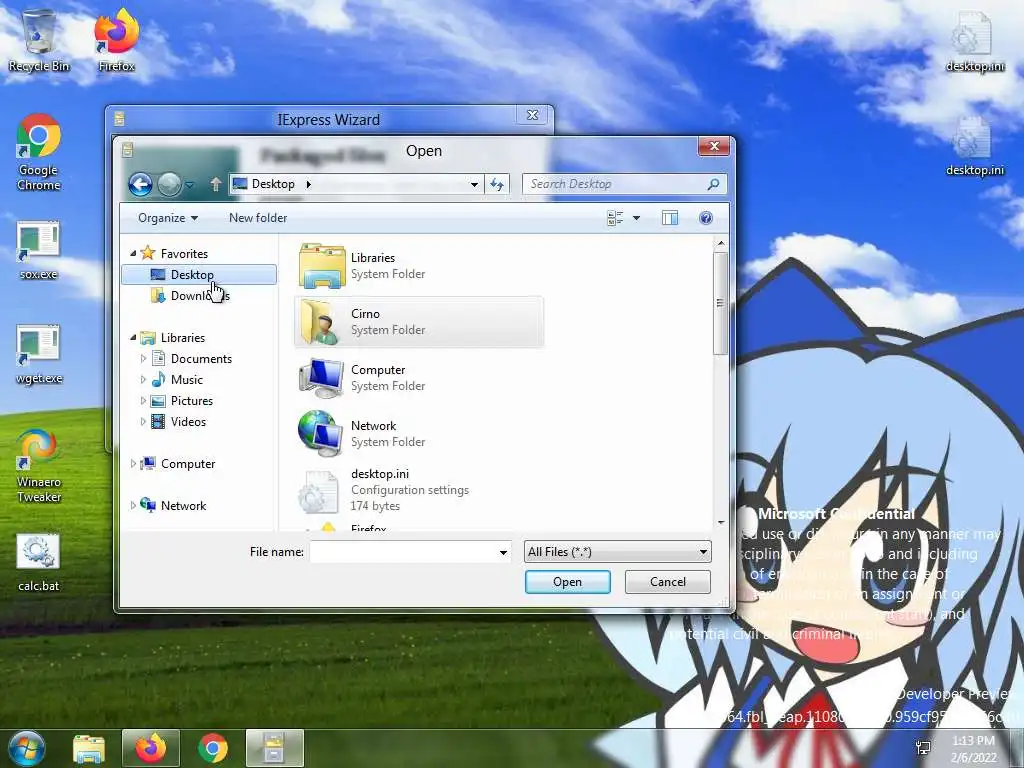This screenshot has width=1024, height=768.
Task: Open the Help icon in the toolbar
Action: [705, 218]
